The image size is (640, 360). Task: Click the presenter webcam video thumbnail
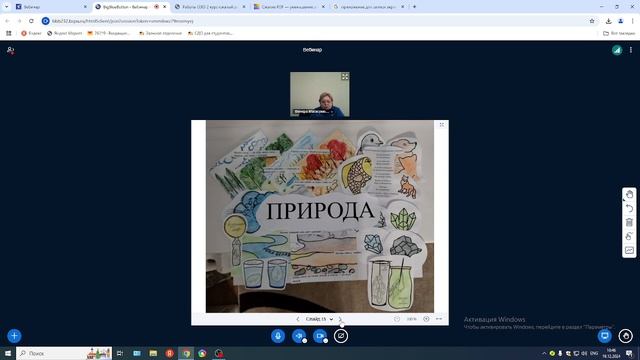point(320,94)
